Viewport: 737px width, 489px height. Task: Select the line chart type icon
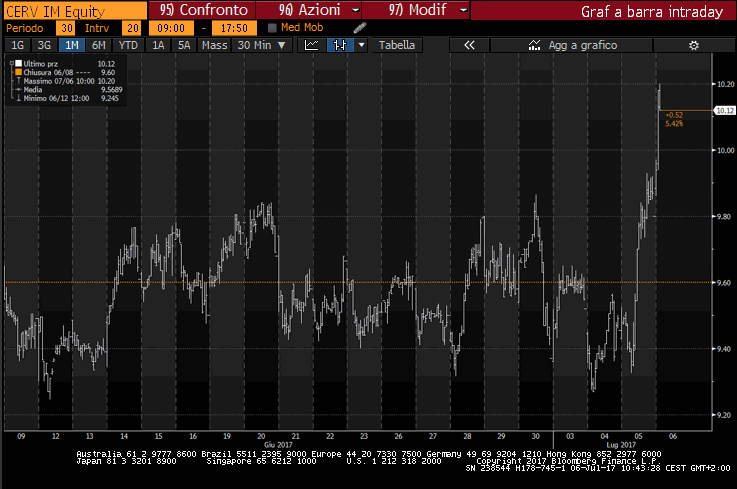311,45
